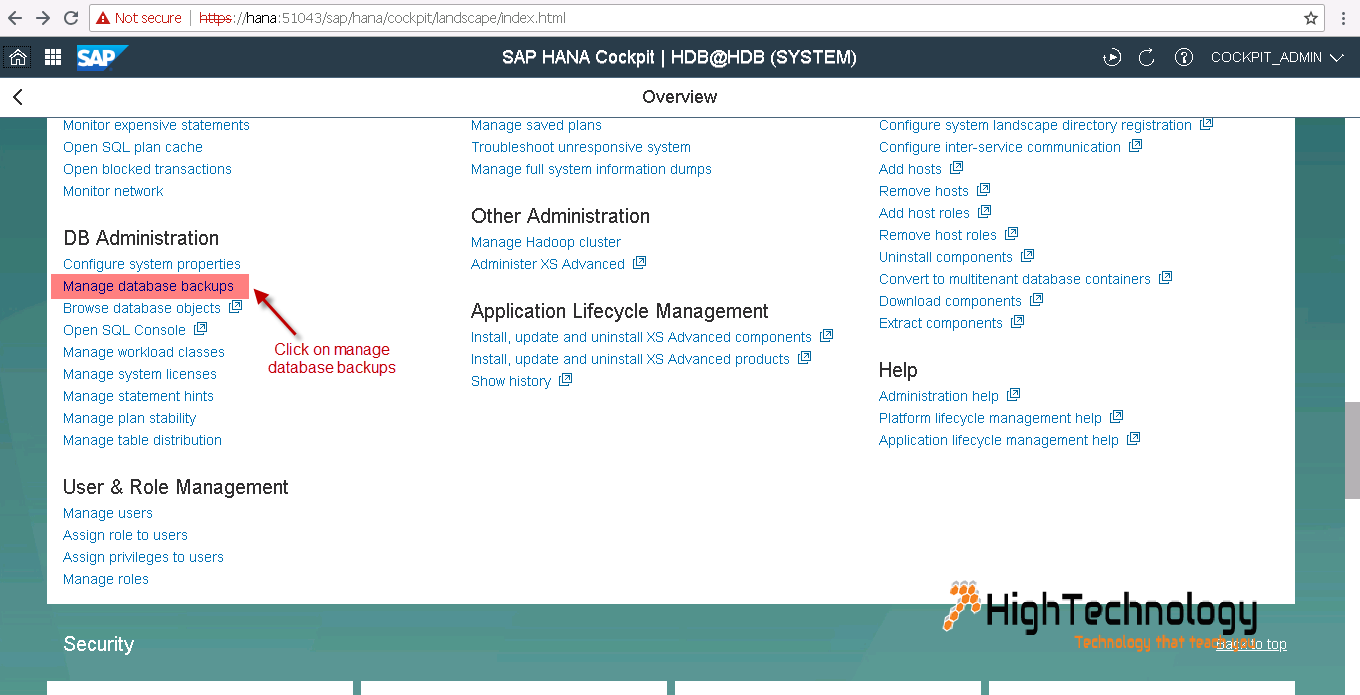Click the SAP Cockpit home icon

[x=17, y=58]
